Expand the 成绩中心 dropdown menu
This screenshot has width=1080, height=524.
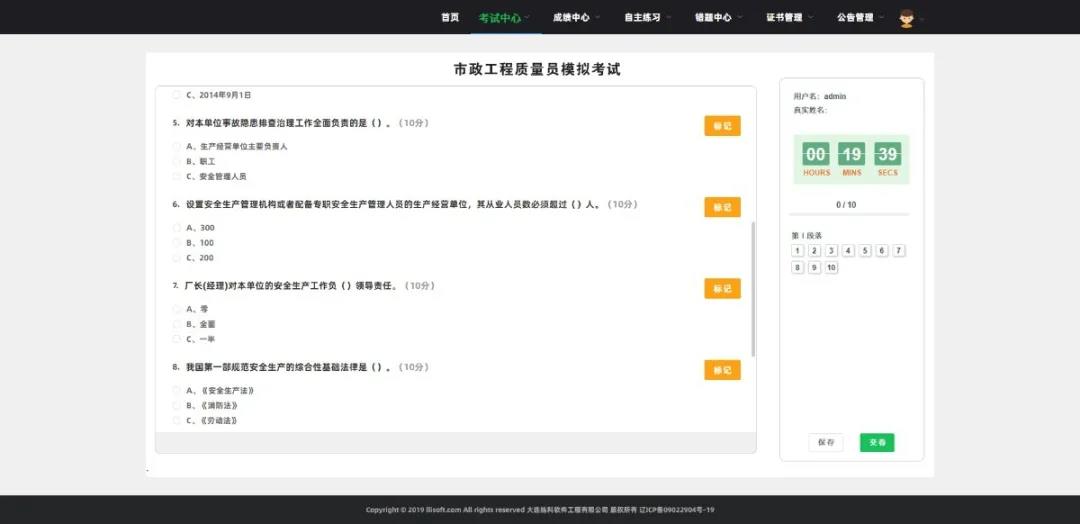click(x=577, y=17)
